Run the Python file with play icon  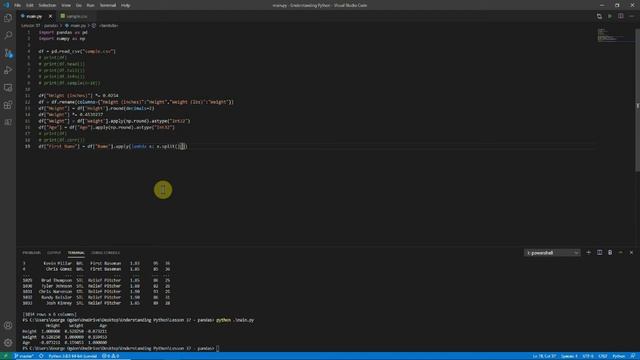pyautogui.click(x=610, y=16)
